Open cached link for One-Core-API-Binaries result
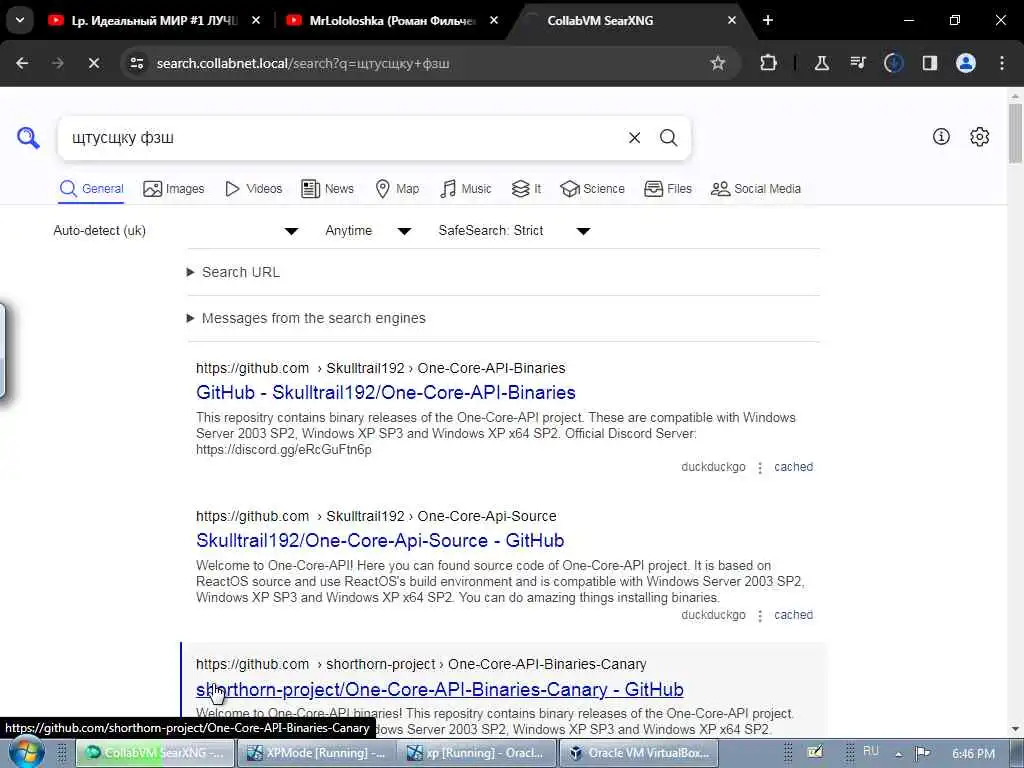 pyautogui.click(x=793, y=467)
